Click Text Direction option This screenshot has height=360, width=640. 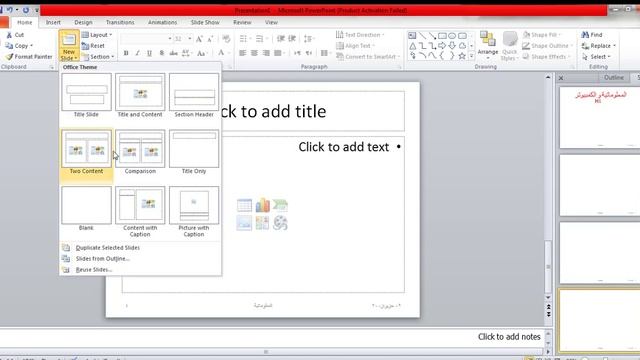pos(360,35)
